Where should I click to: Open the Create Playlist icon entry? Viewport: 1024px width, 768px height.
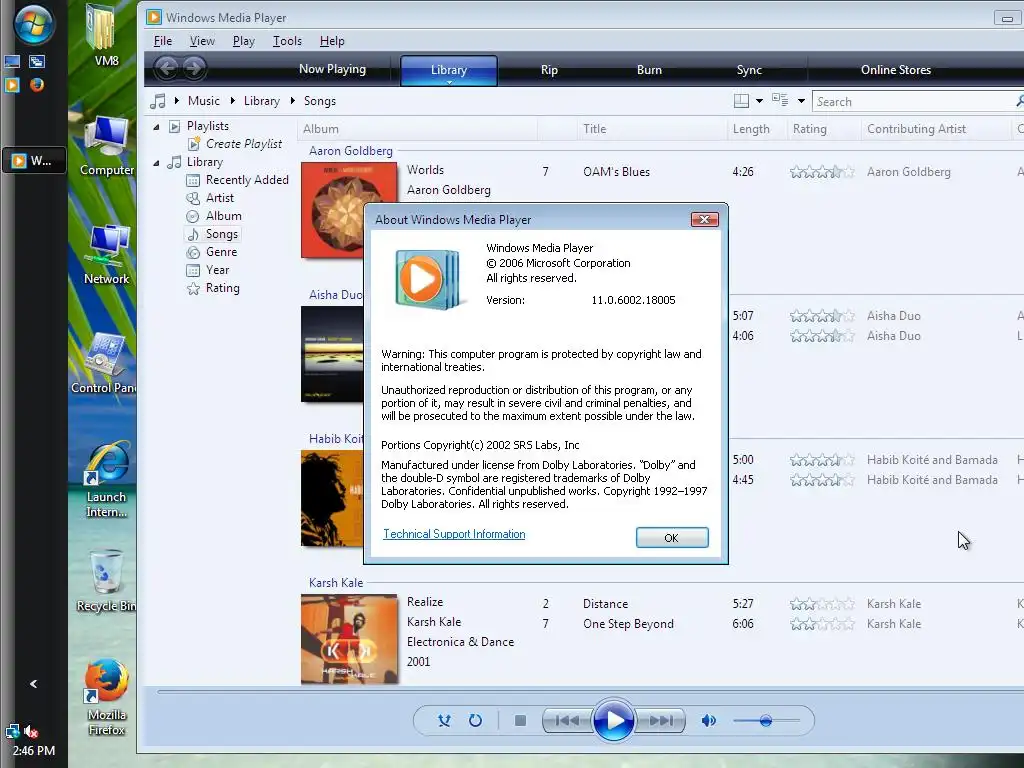click(x=193, y=144)
